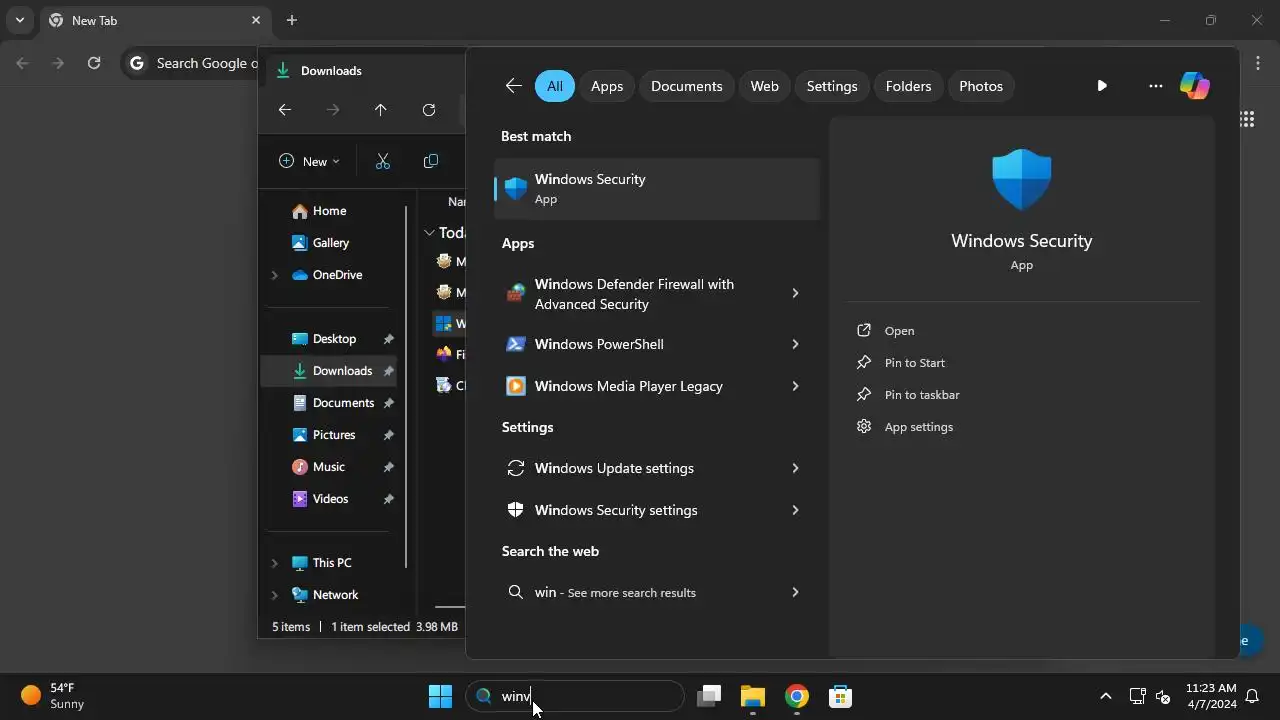1280x720 pixels.
Task: Open Windows Security best match result
Action: click(657, 188)
